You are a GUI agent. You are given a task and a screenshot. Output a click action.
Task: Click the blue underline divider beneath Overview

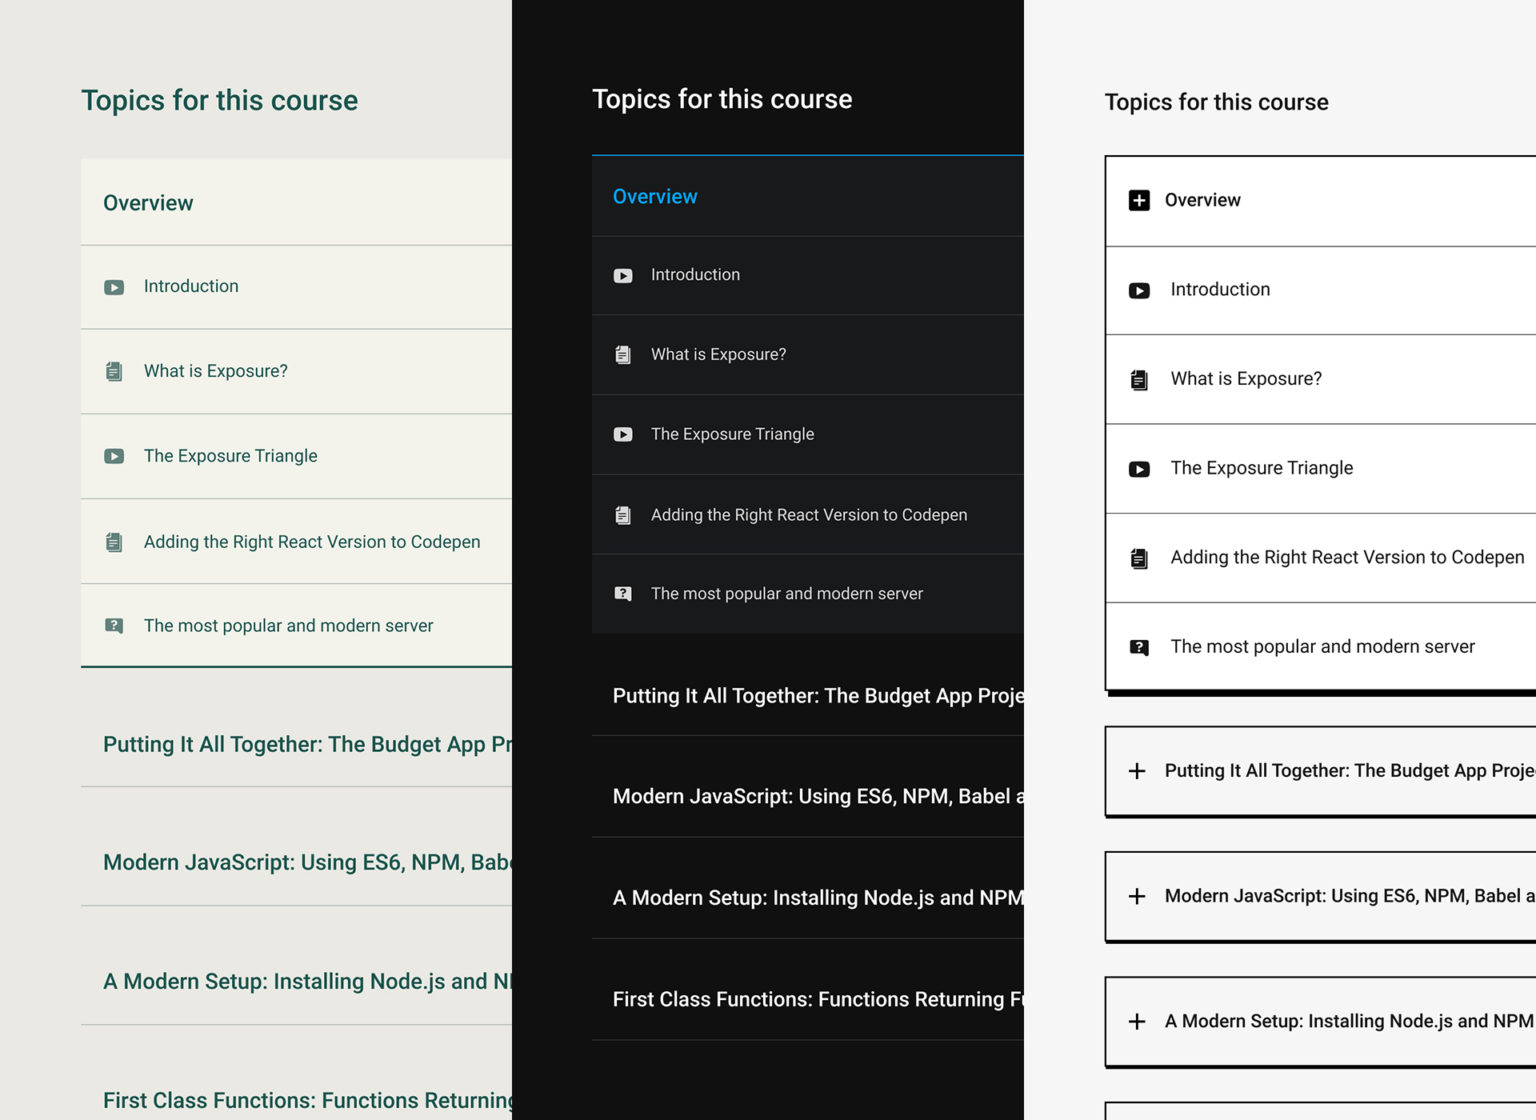tap(807, 155)
